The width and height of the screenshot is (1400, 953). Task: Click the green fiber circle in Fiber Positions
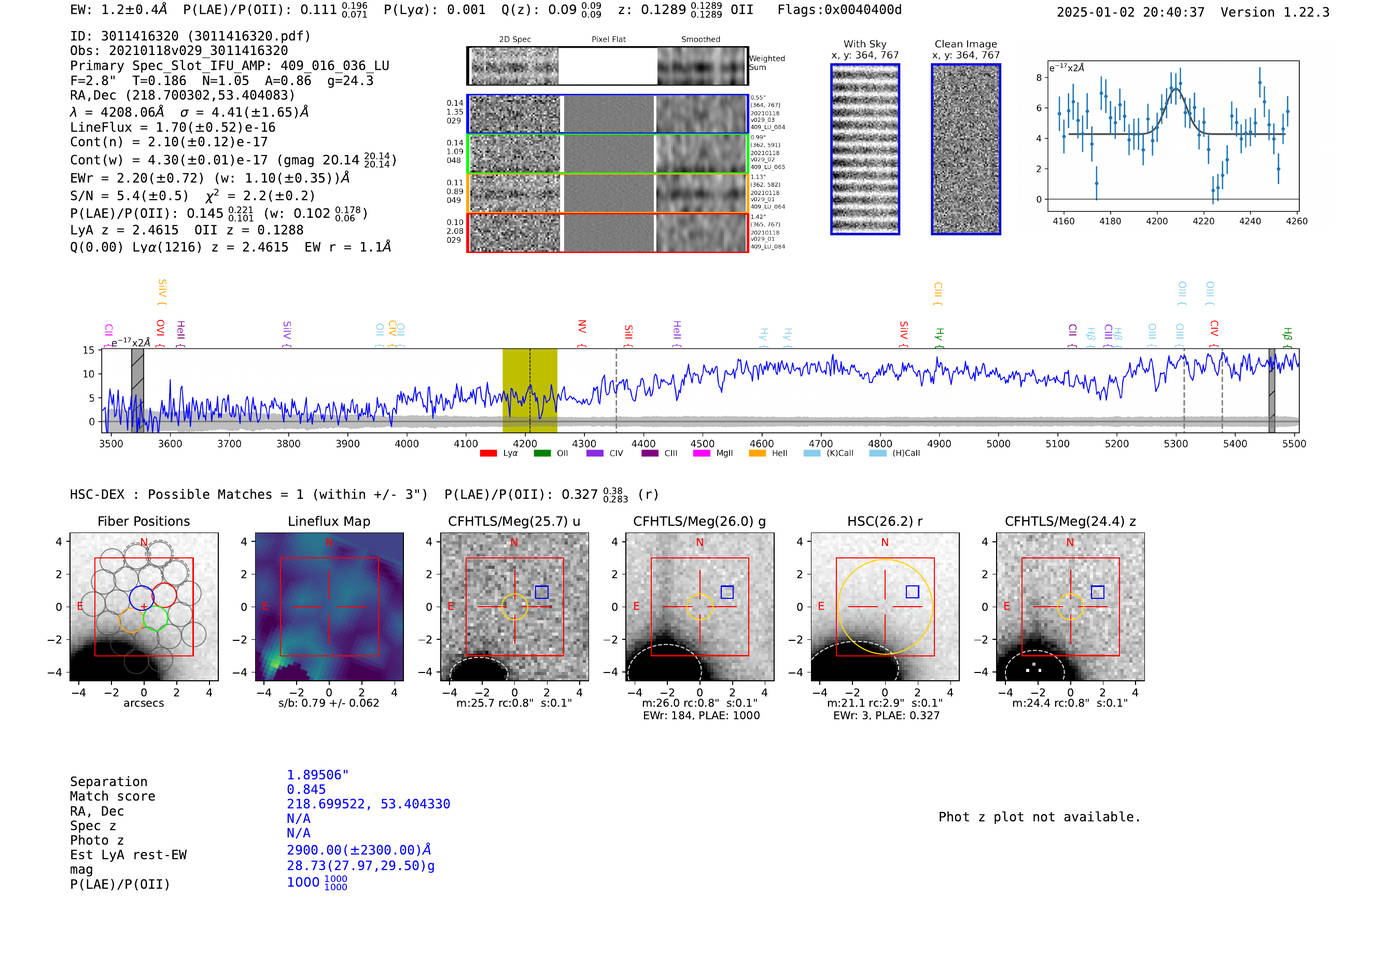click(155, 619)
